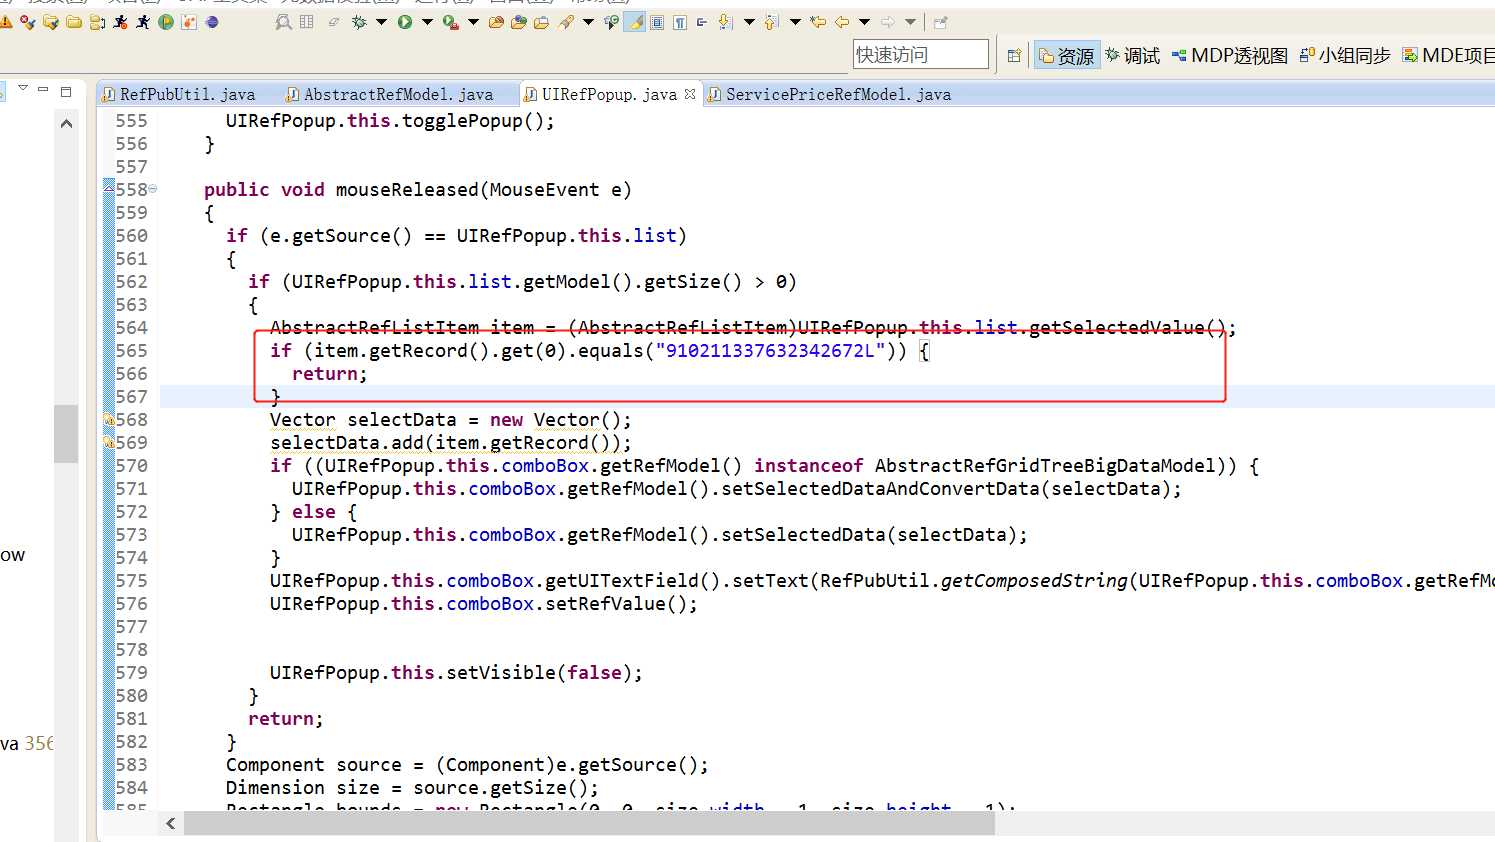Click the left panel scroll up arrow
The image size is (1495, 842).
(x=66, y=124)
